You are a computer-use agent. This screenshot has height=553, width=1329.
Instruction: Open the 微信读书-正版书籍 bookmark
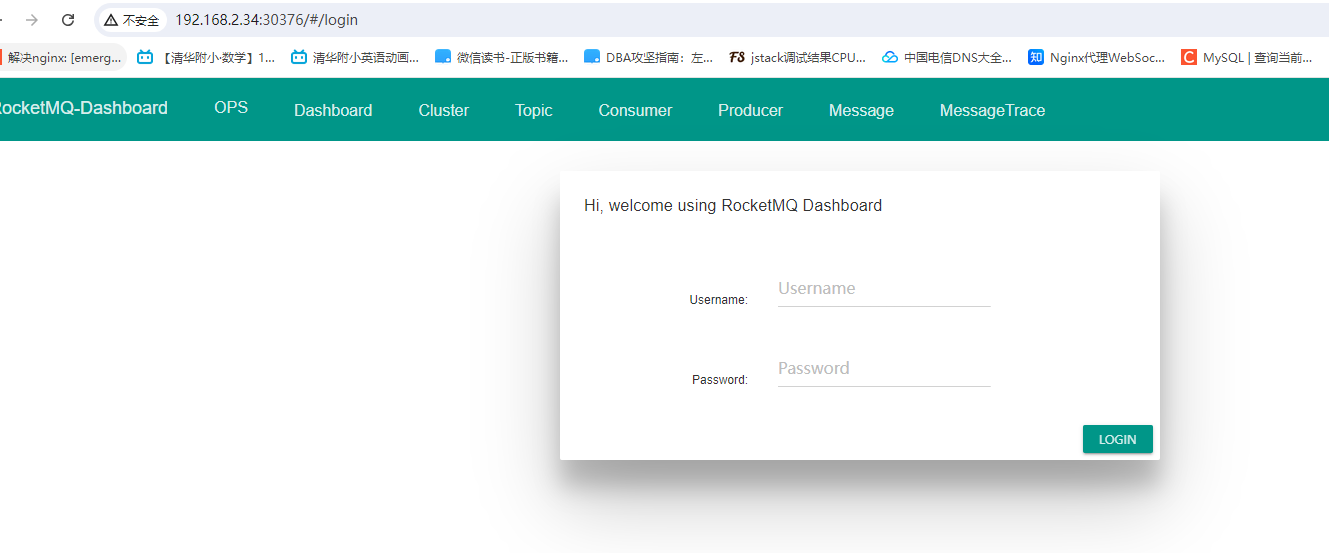click(x=502, y=58)
